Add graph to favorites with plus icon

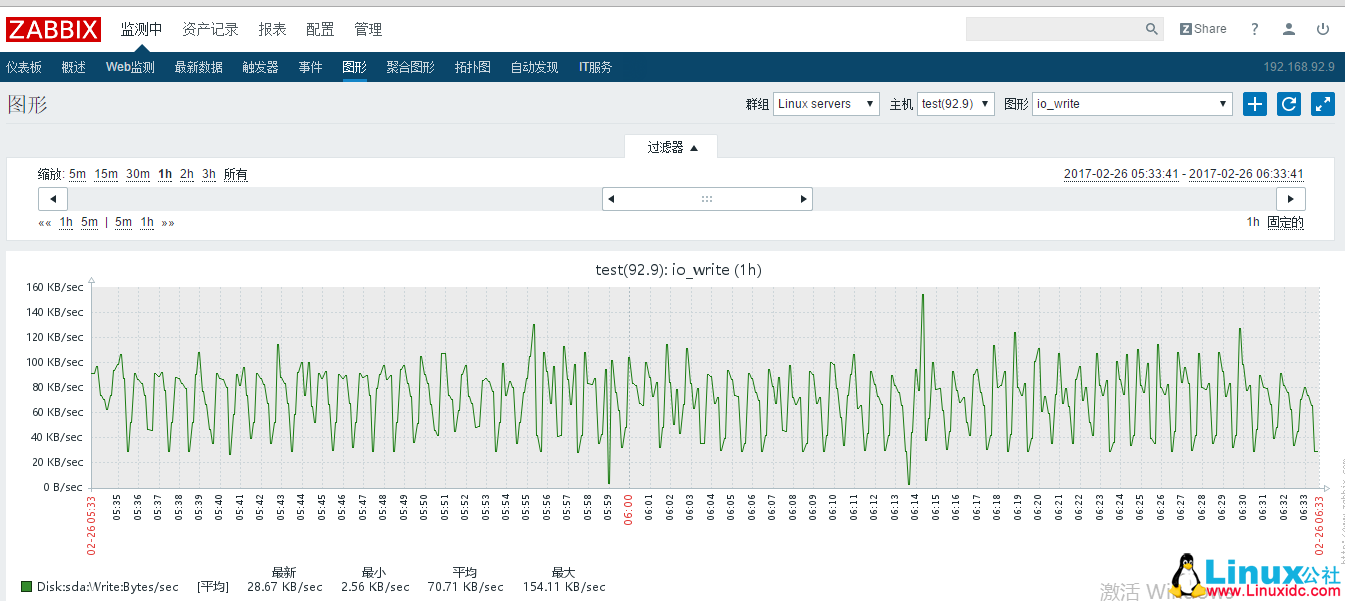[x=1254, y=104]
